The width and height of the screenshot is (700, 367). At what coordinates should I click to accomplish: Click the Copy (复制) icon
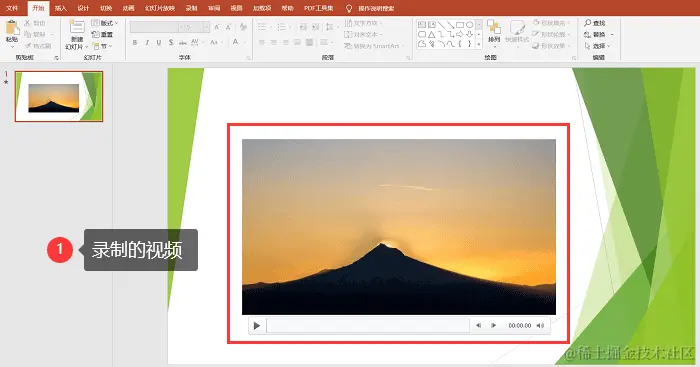click(28, 34)
